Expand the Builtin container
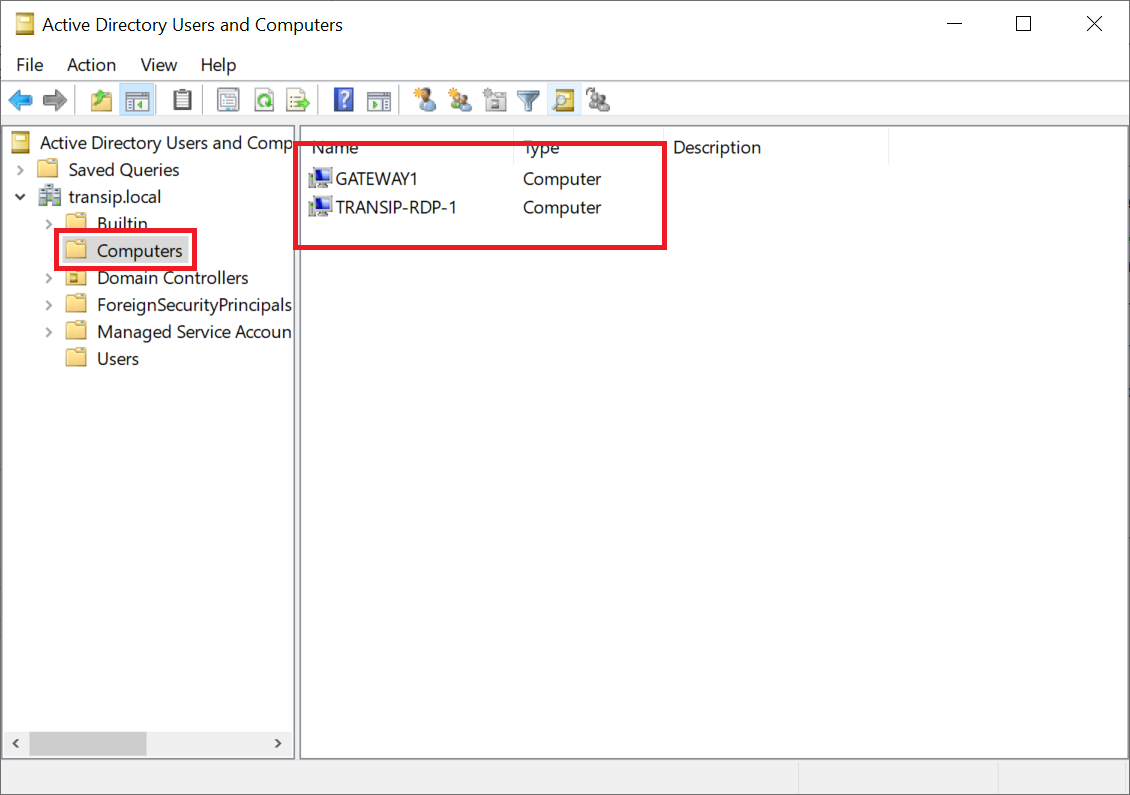The image size is (1130, 795). click(x=49, y=224)
